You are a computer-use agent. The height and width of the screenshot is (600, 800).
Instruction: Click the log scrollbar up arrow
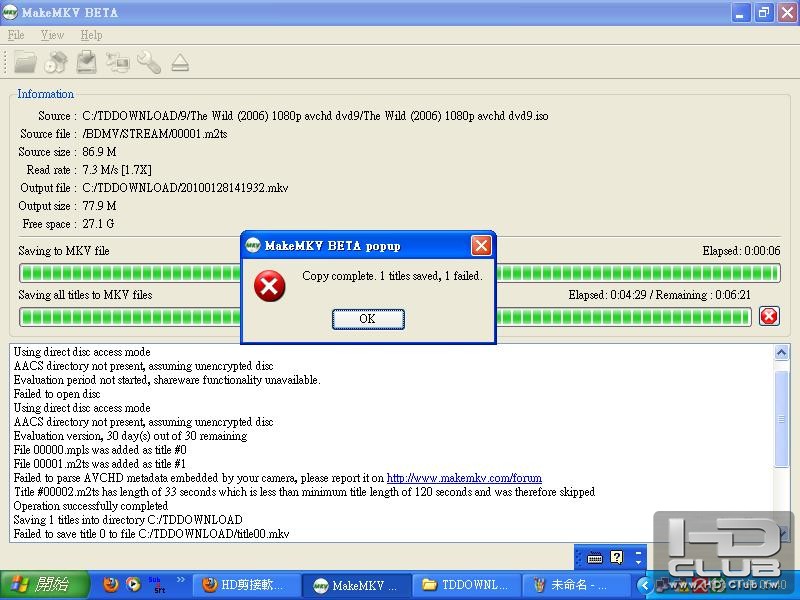[x=782, y=352]
